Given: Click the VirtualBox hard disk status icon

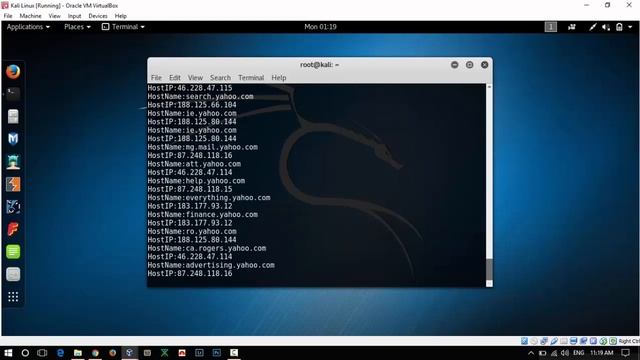Looking at the screenshot, I should [524, 341].
